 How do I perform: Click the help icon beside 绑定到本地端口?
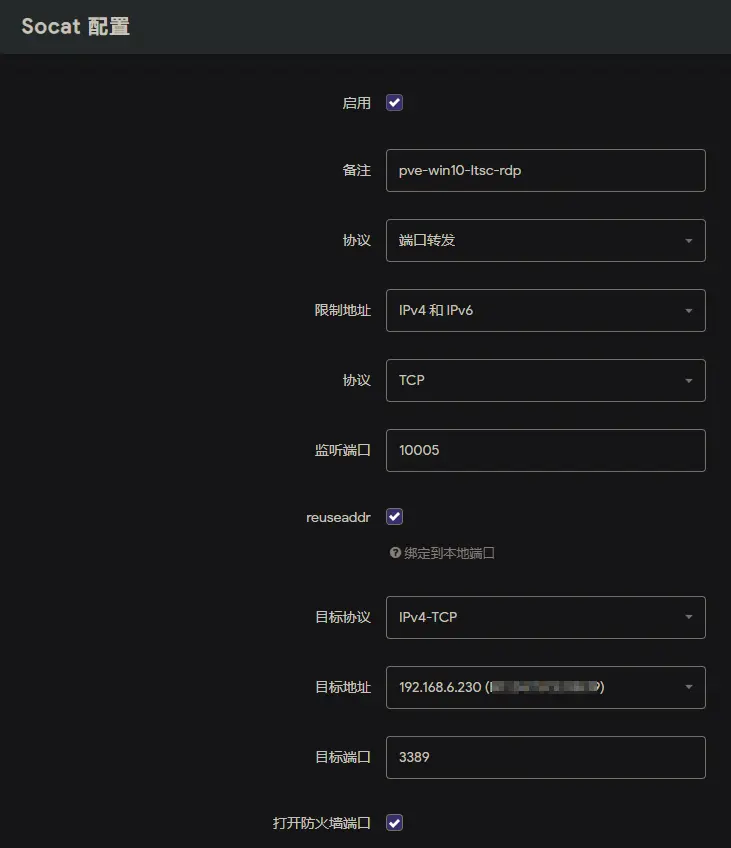click(x=395, y=553)
